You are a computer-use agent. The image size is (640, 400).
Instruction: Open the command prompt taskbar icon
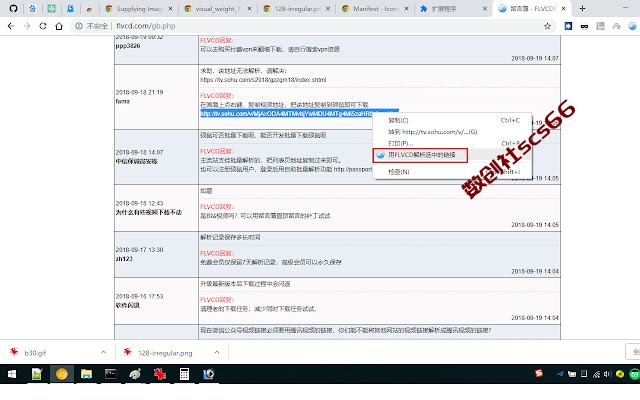111,374
